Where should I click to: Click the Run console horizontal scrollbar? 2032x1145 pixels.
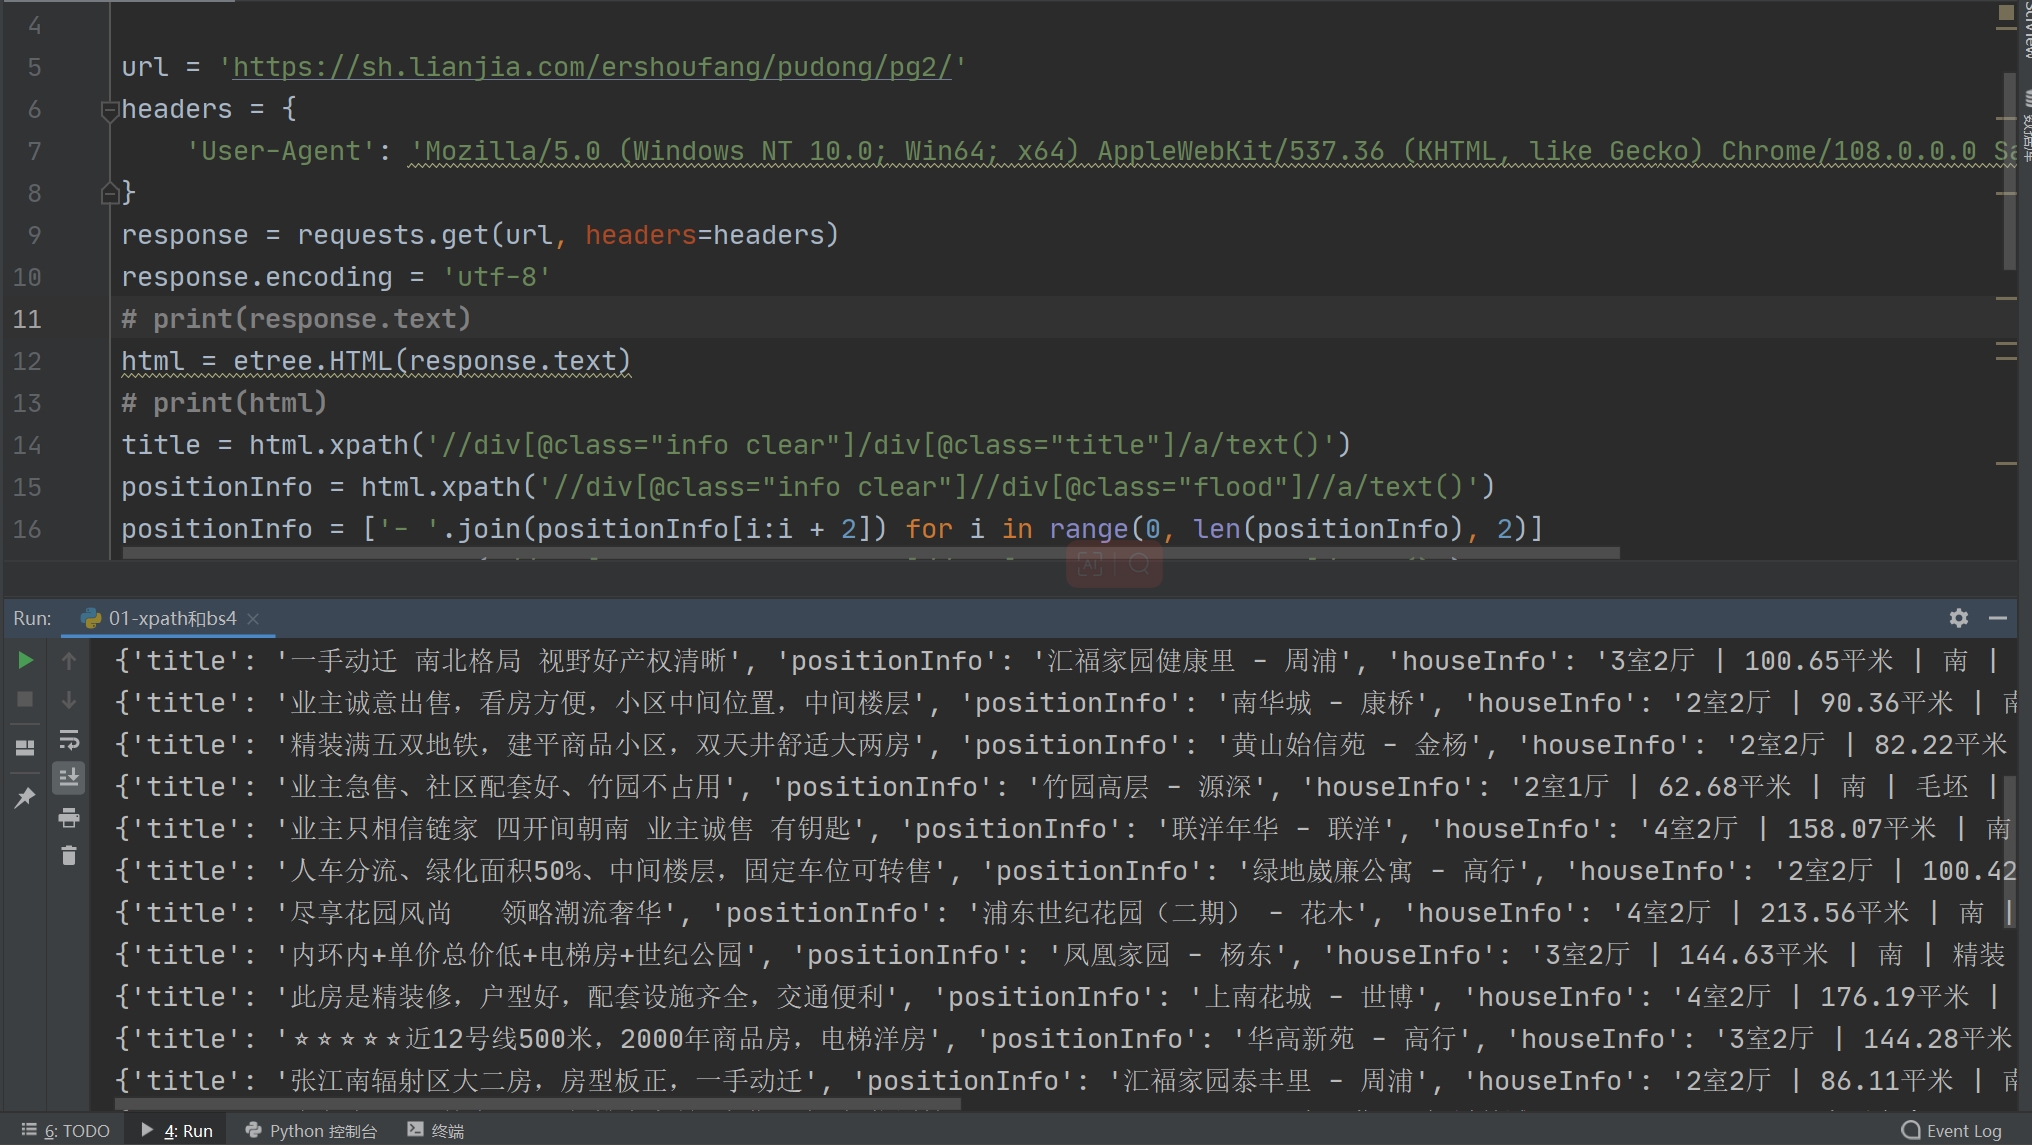[x=538, y=1105]
